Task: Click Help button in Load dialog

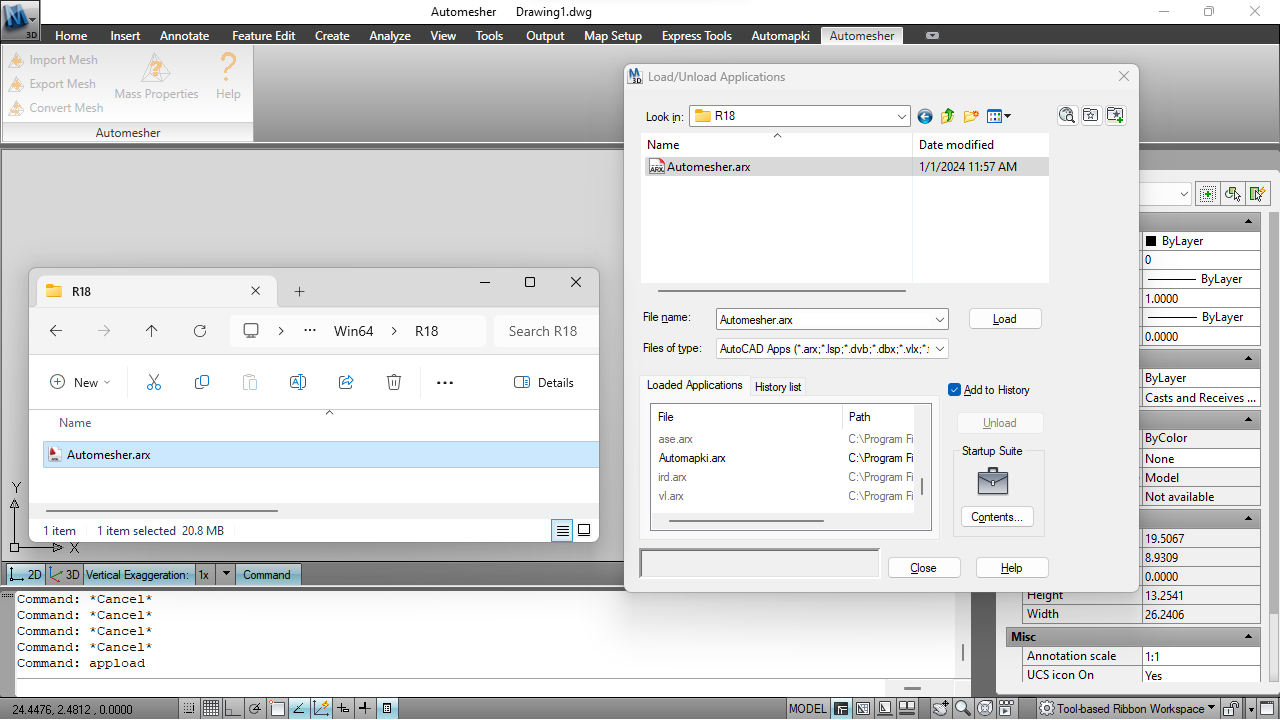Action: pos(1012,568)
